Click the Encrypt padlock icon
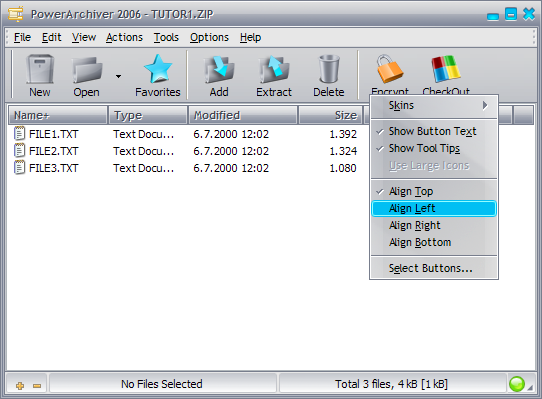 tap(390, 68)
